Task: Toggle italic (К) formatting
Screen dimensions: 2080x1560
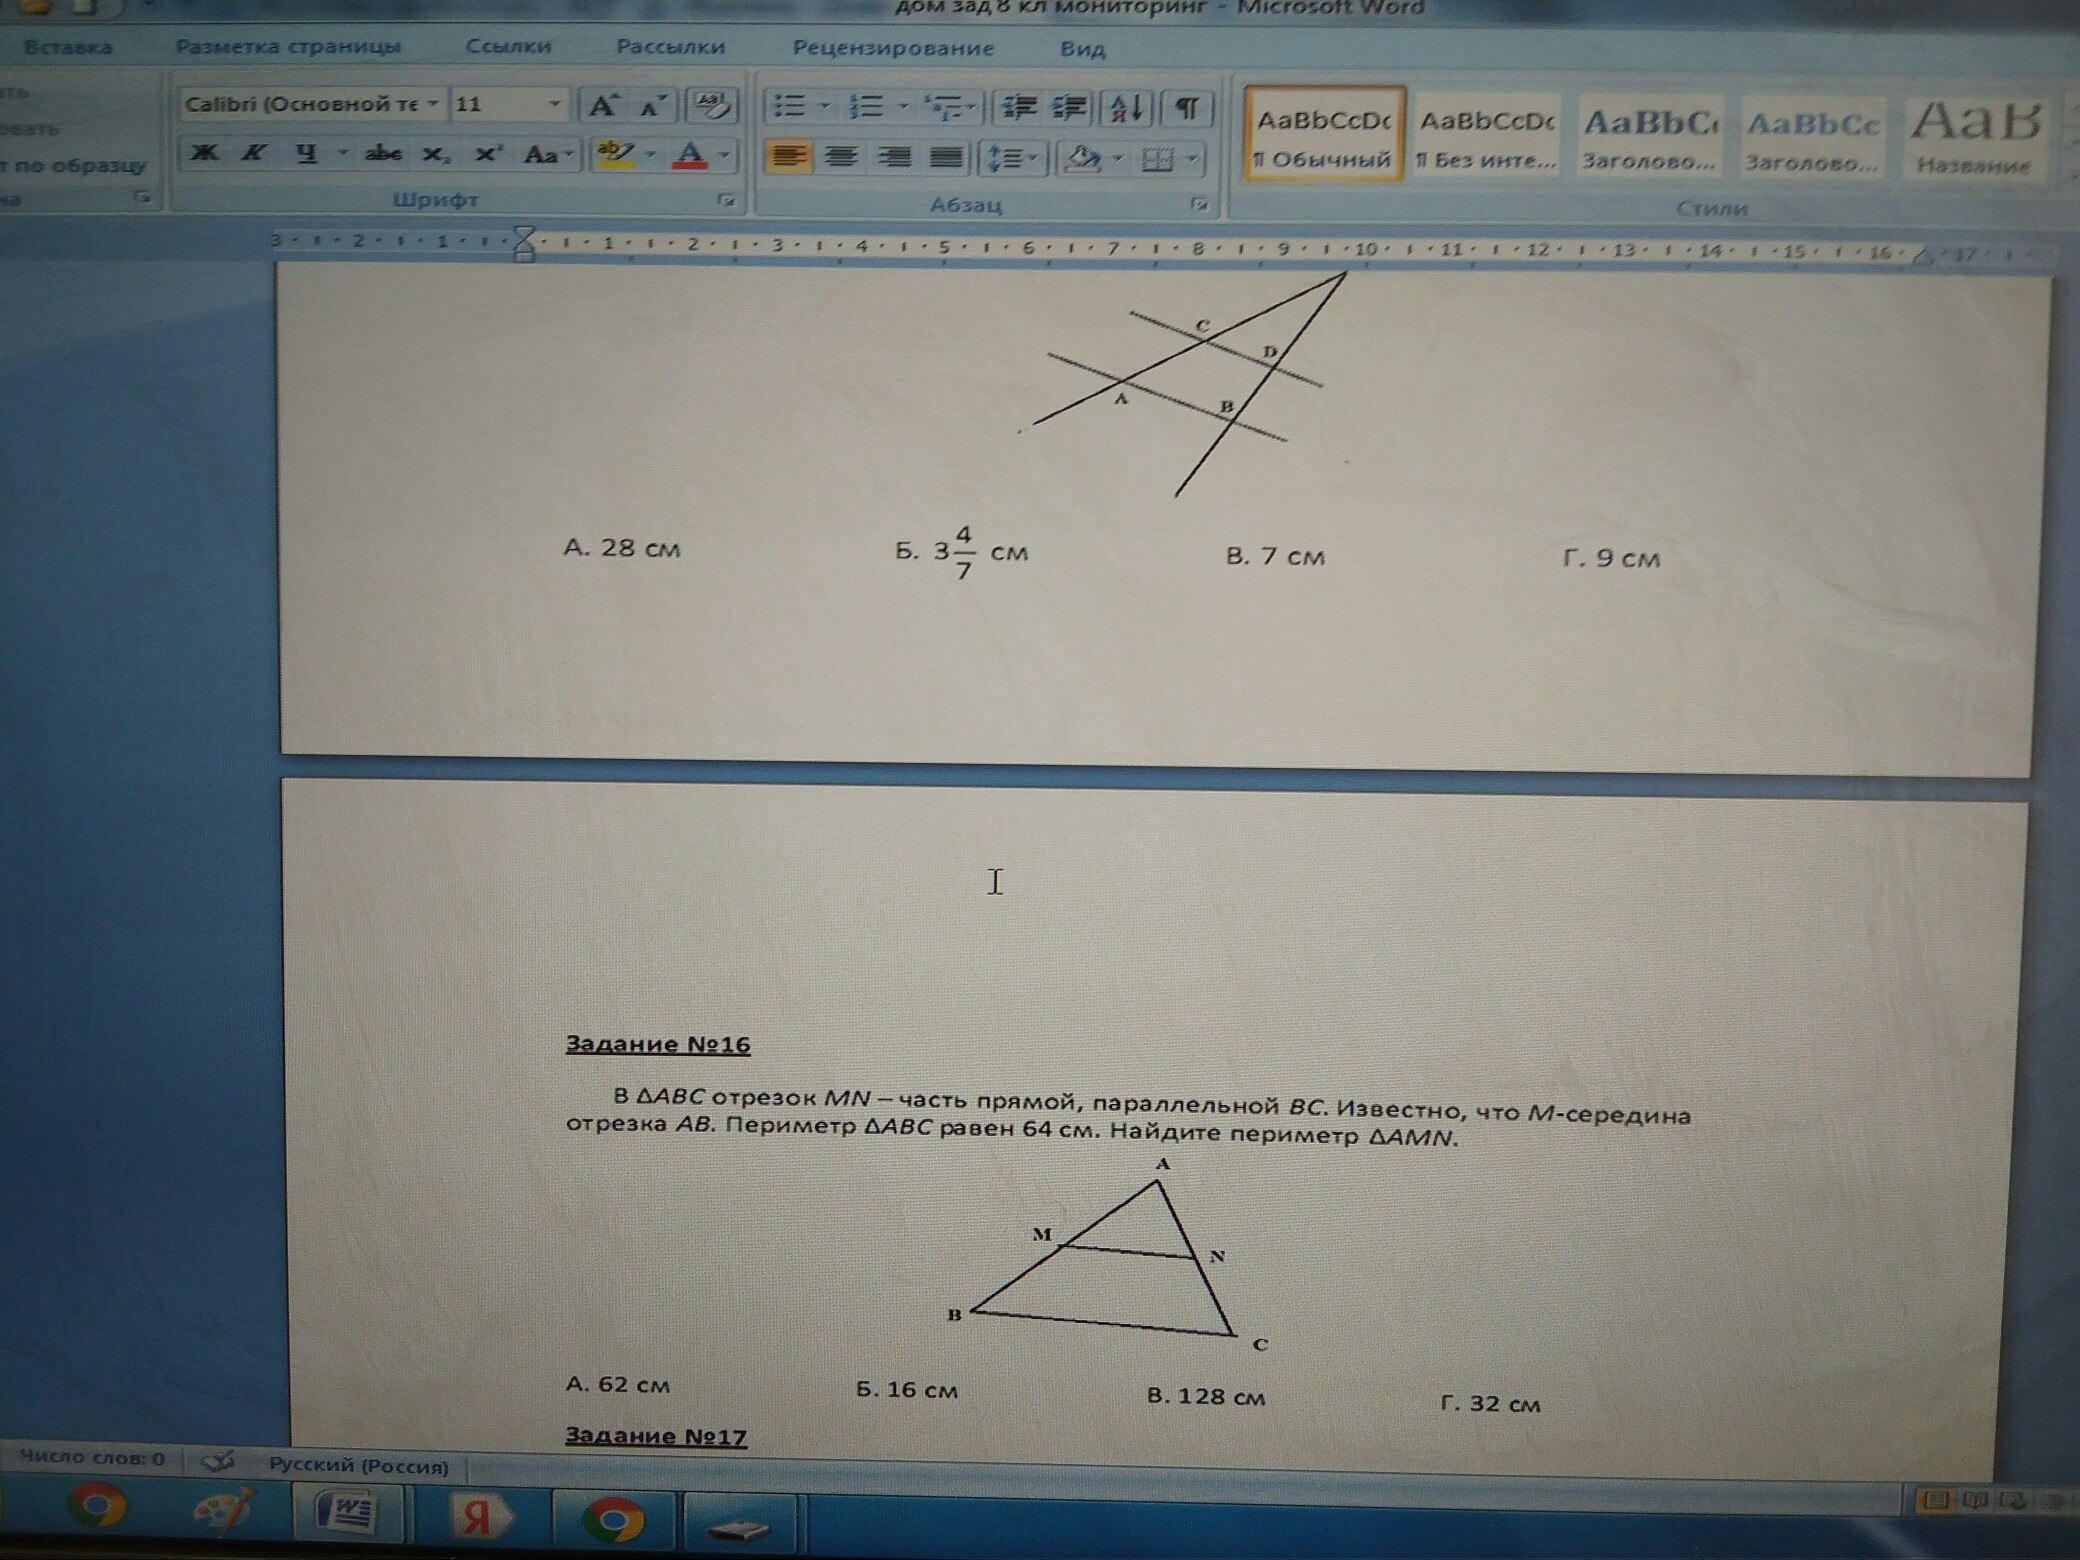Action: coord(254,153)
